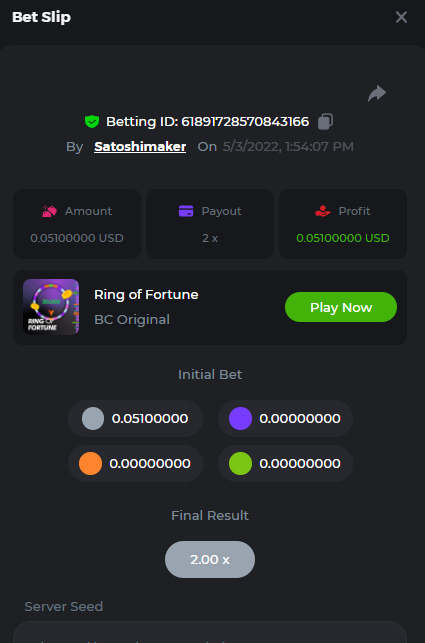Click the Betting ID number text
425x643 pixels.
[x=245, y=122]
